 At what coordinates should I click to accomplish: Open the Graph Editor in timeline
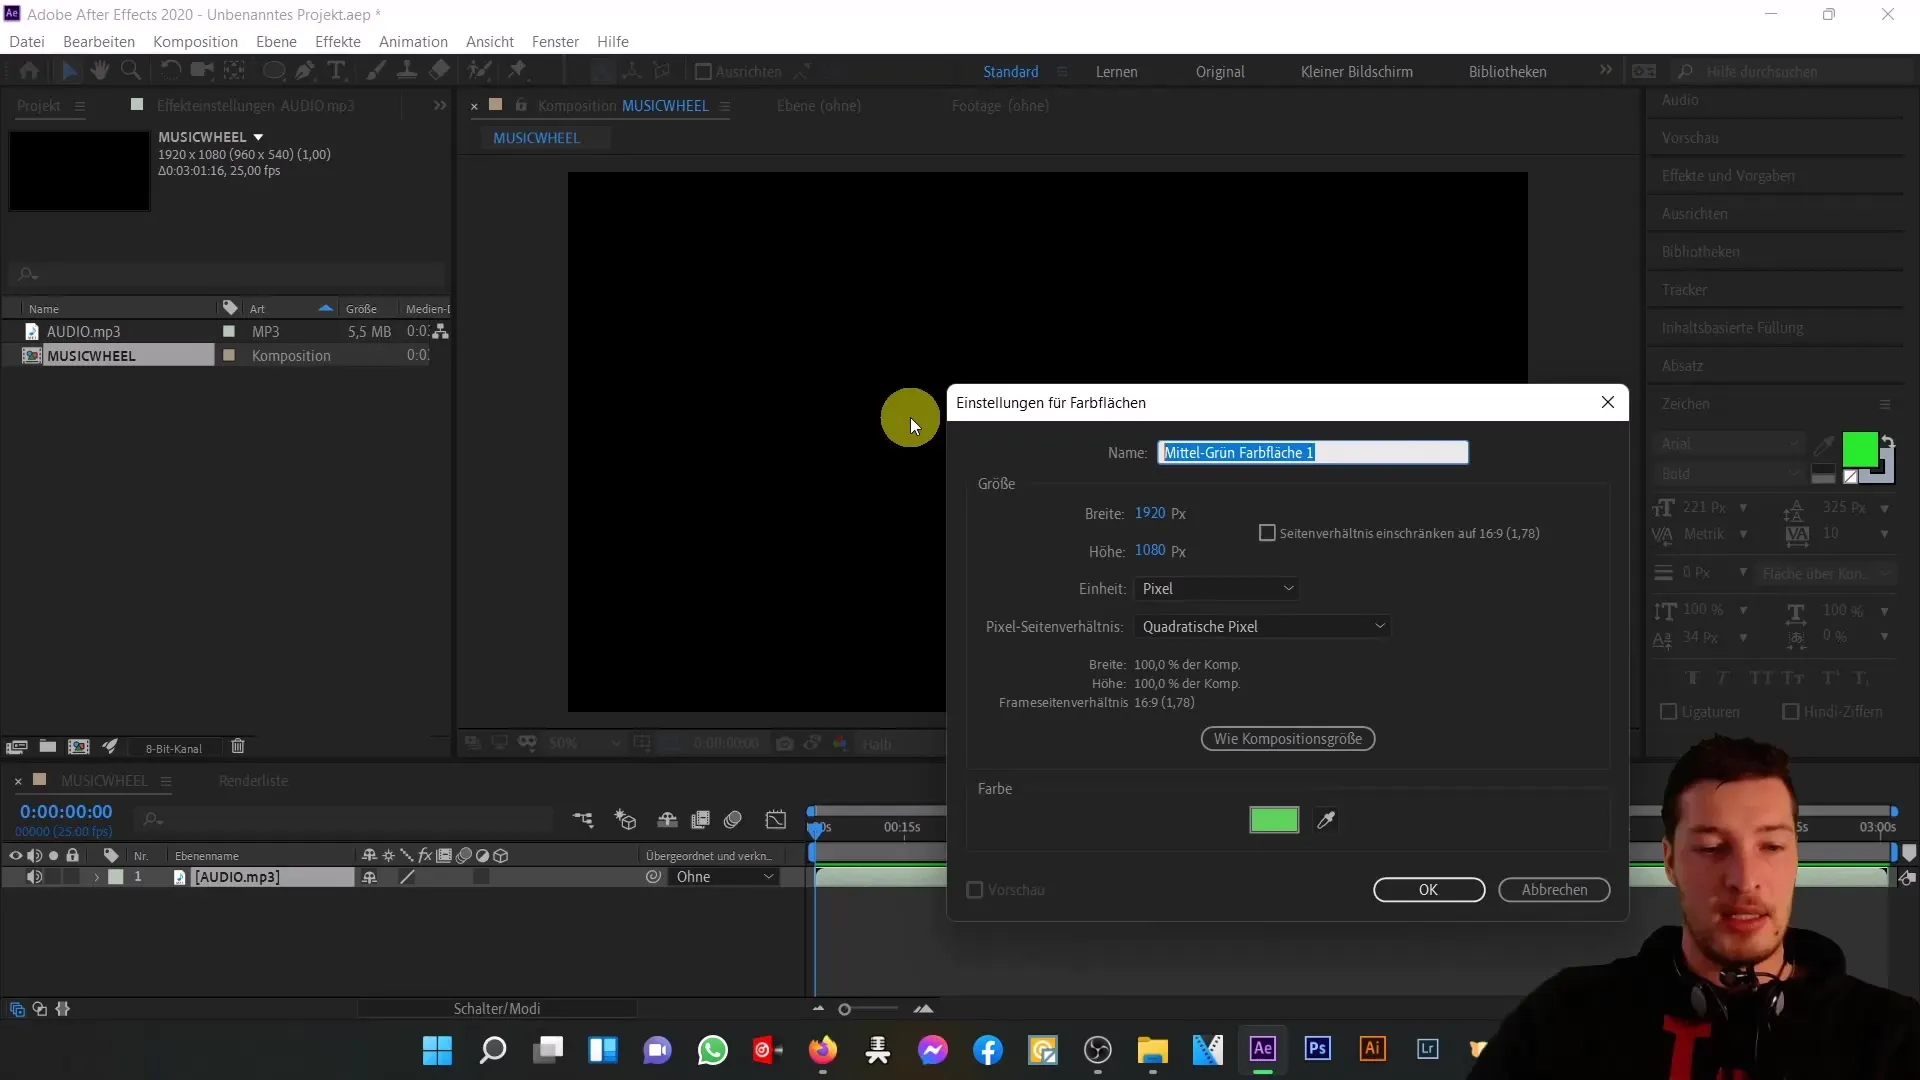pyautogui.click(x=776, y=820)
